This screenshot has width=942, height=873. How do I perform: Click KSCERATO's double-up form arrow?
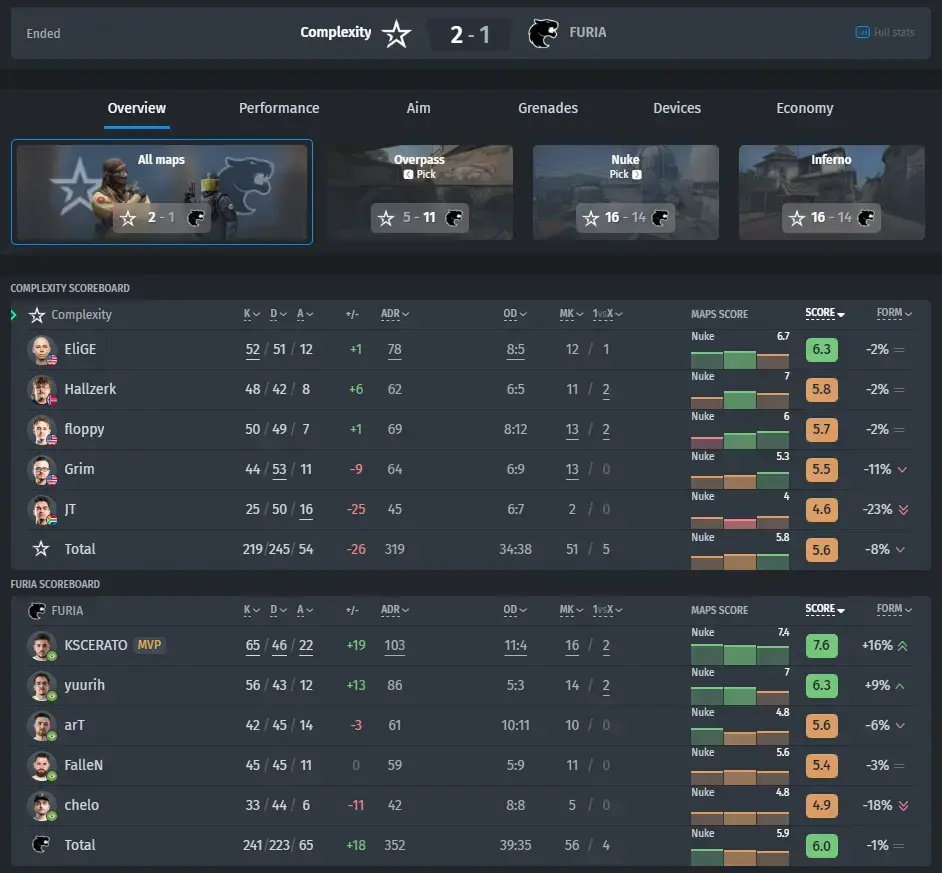pos(902,646)
